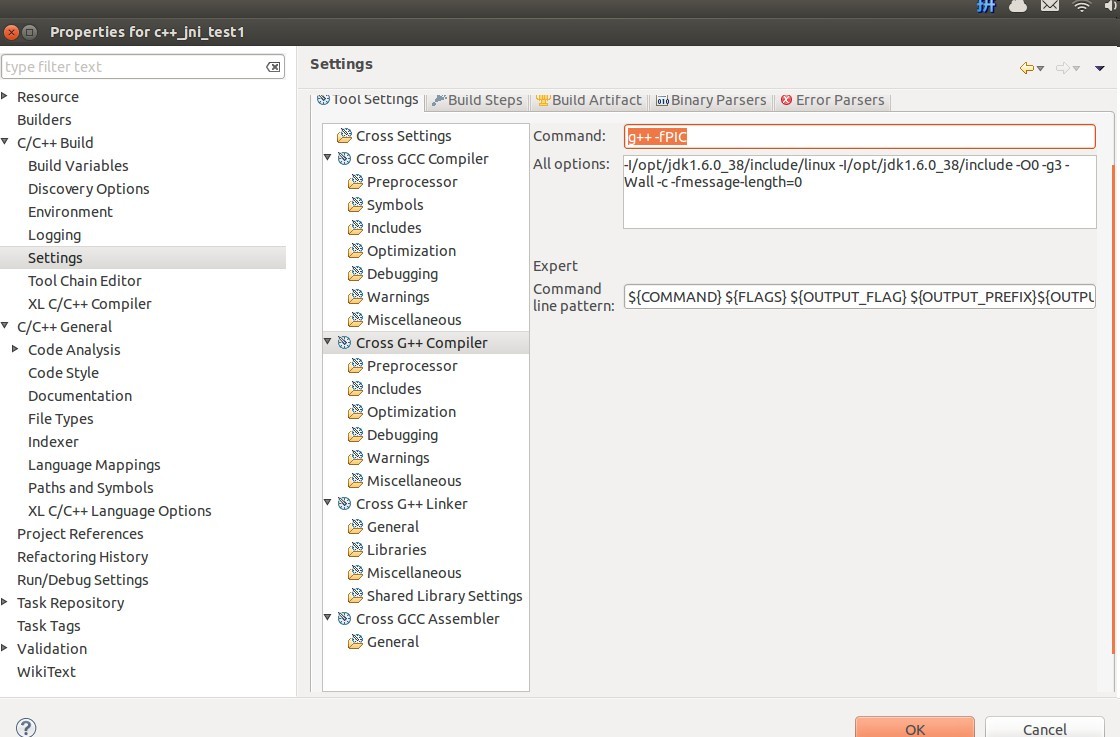Open the Error Parsers tab
Screen dimensions: 1120x737
pos(832,100)
